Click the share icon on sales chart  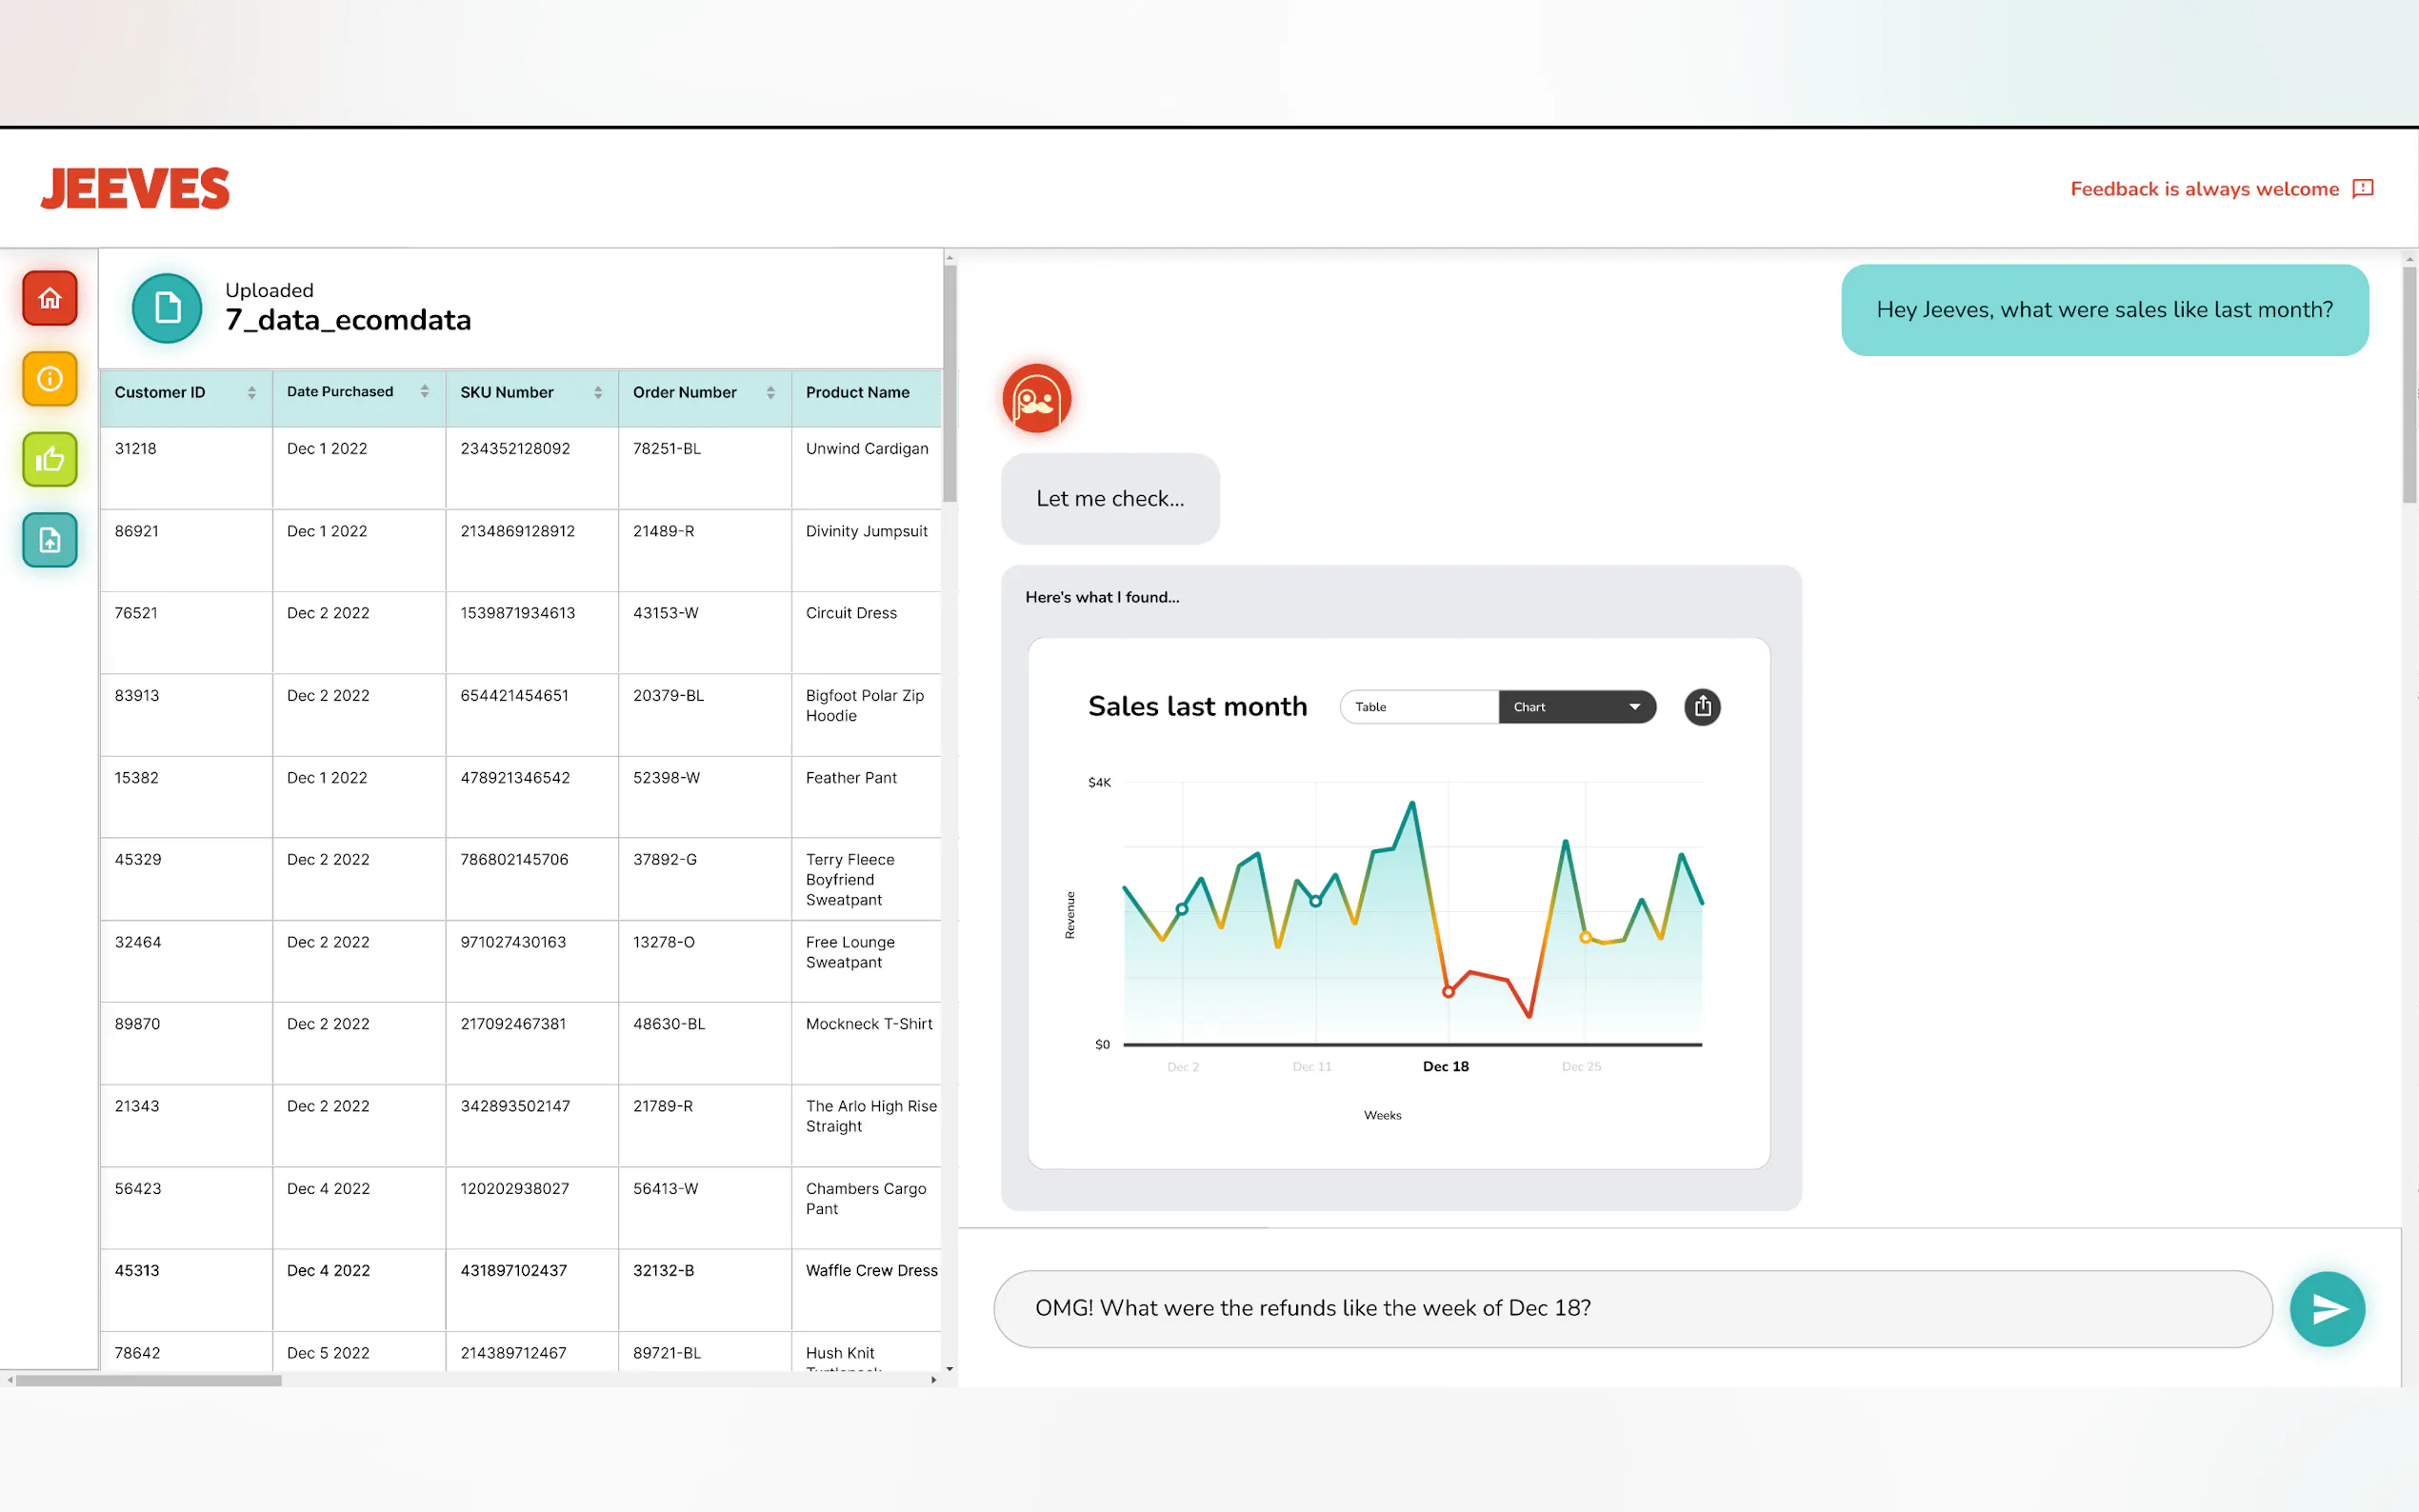(x=1702, y=707)
